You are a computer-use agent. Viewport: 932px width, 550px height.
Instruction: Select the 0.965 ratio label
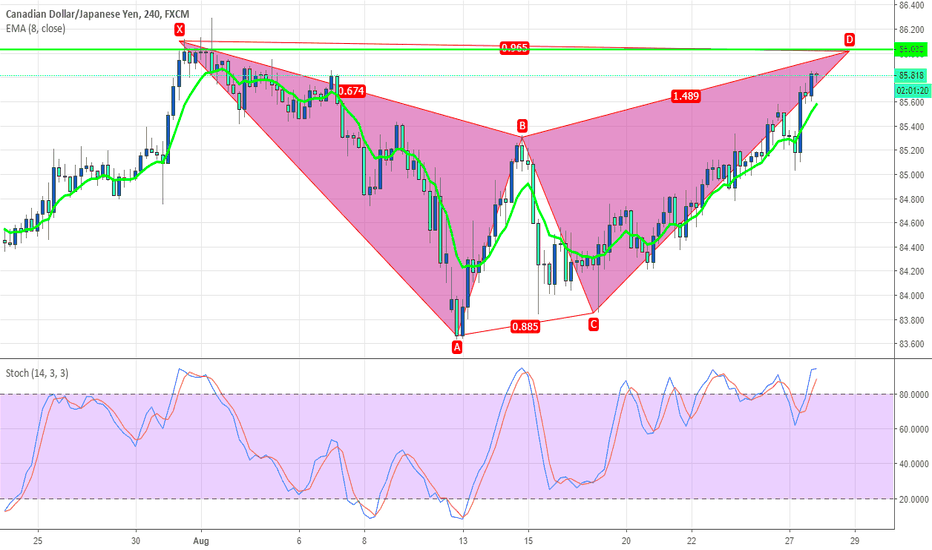point(514,48)
